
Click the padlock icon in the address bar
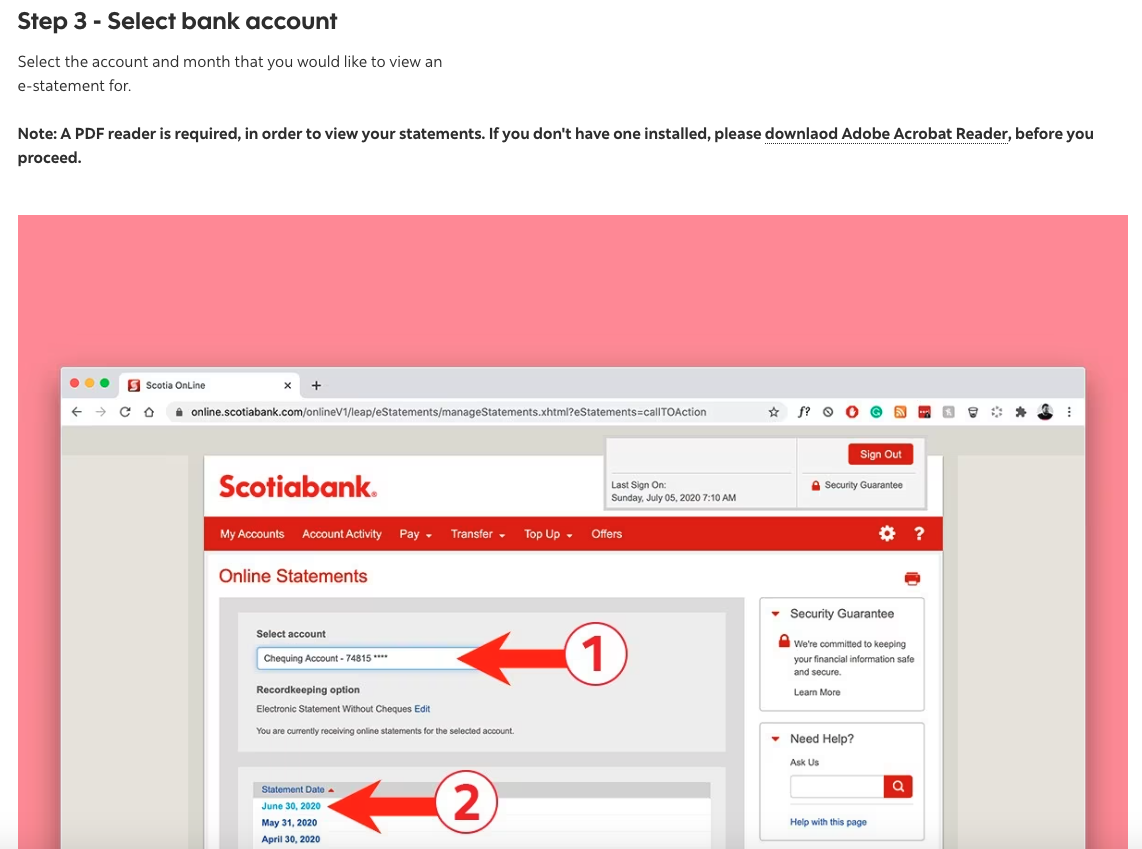click(178, 412)
